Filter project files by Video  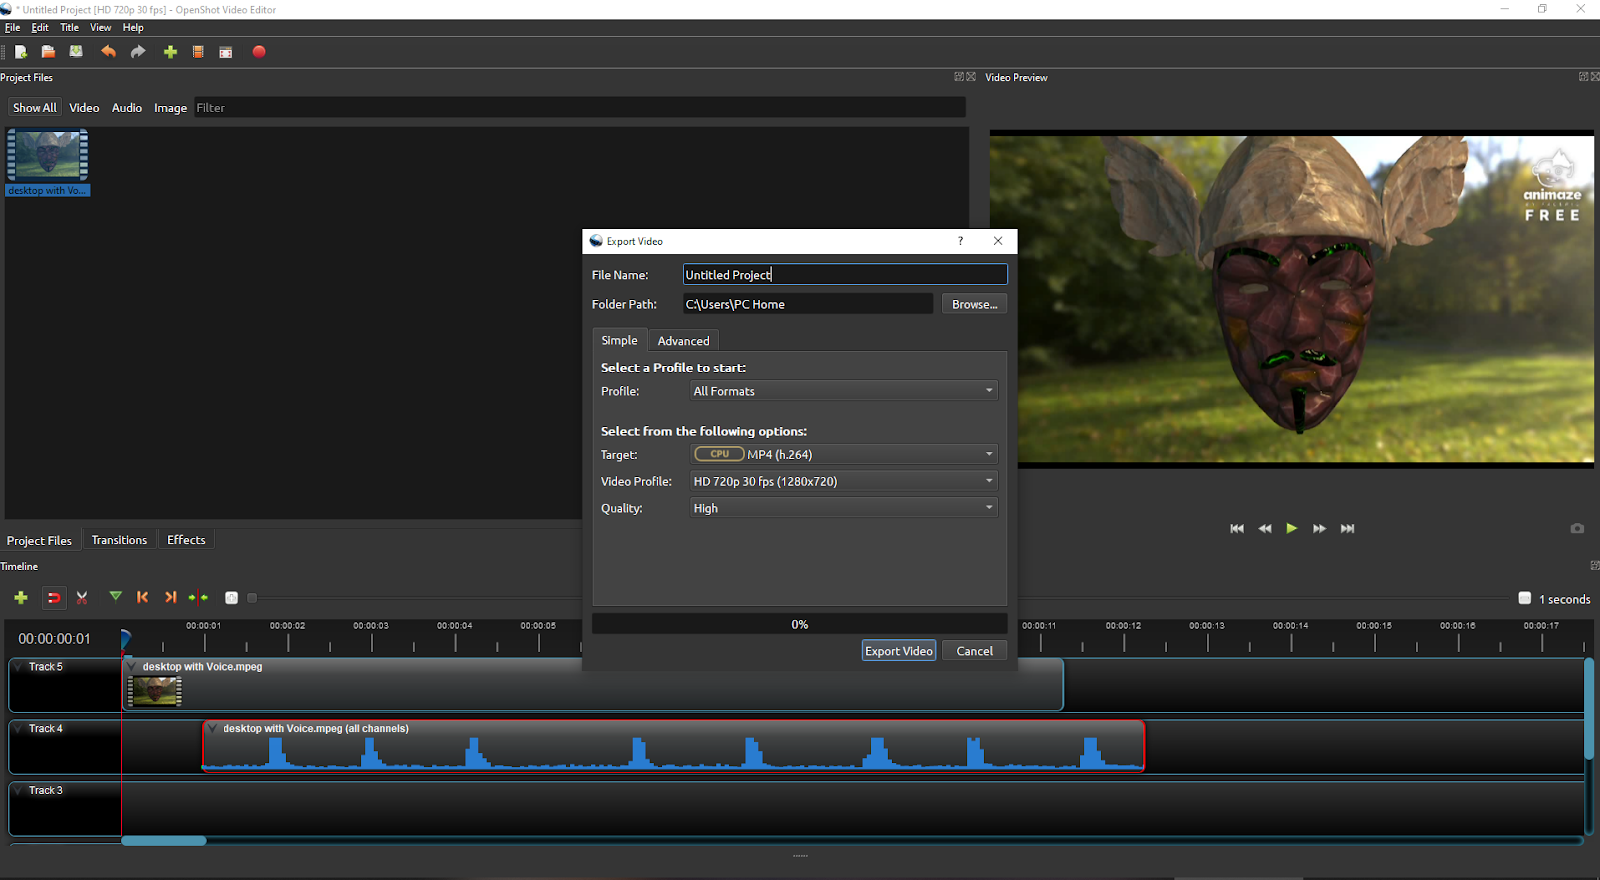click(84, 107)
